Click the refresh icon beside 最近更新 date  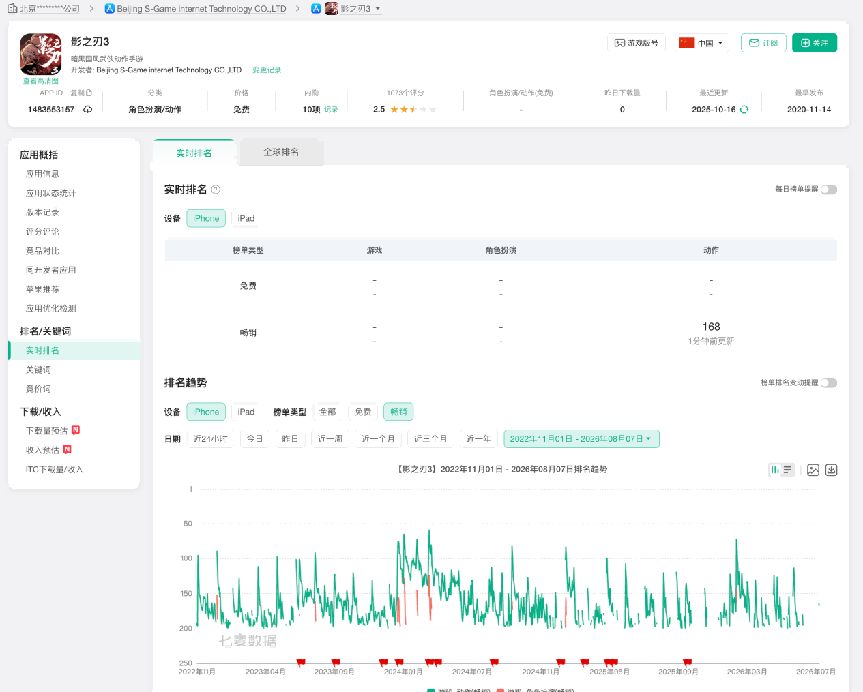point(744,110)
